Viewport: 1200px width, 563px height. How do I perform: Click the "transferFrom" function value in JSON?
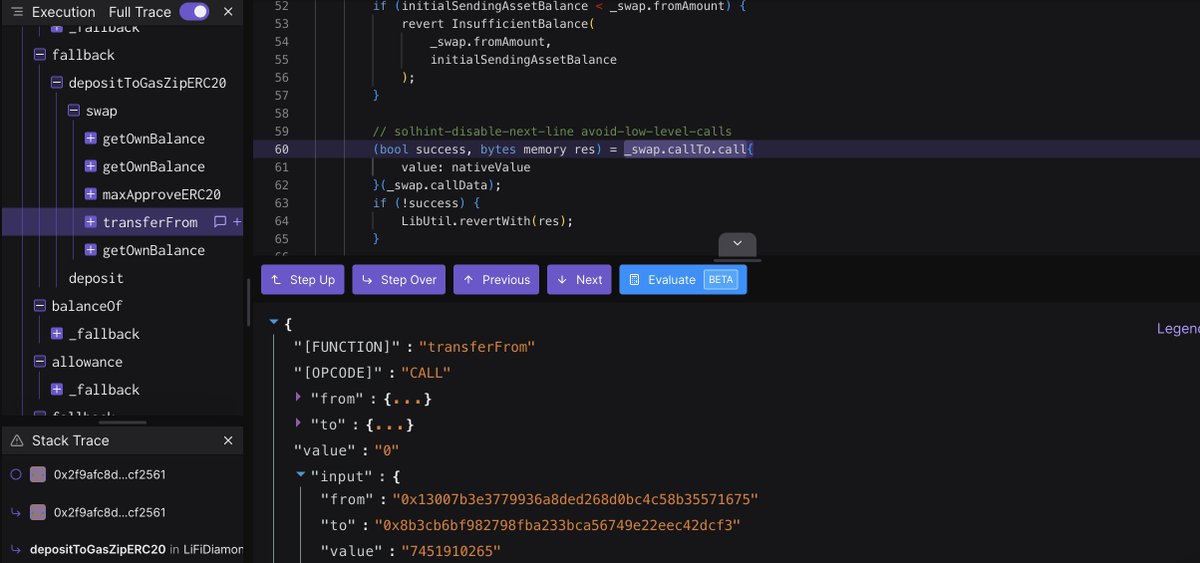point(477,347)
